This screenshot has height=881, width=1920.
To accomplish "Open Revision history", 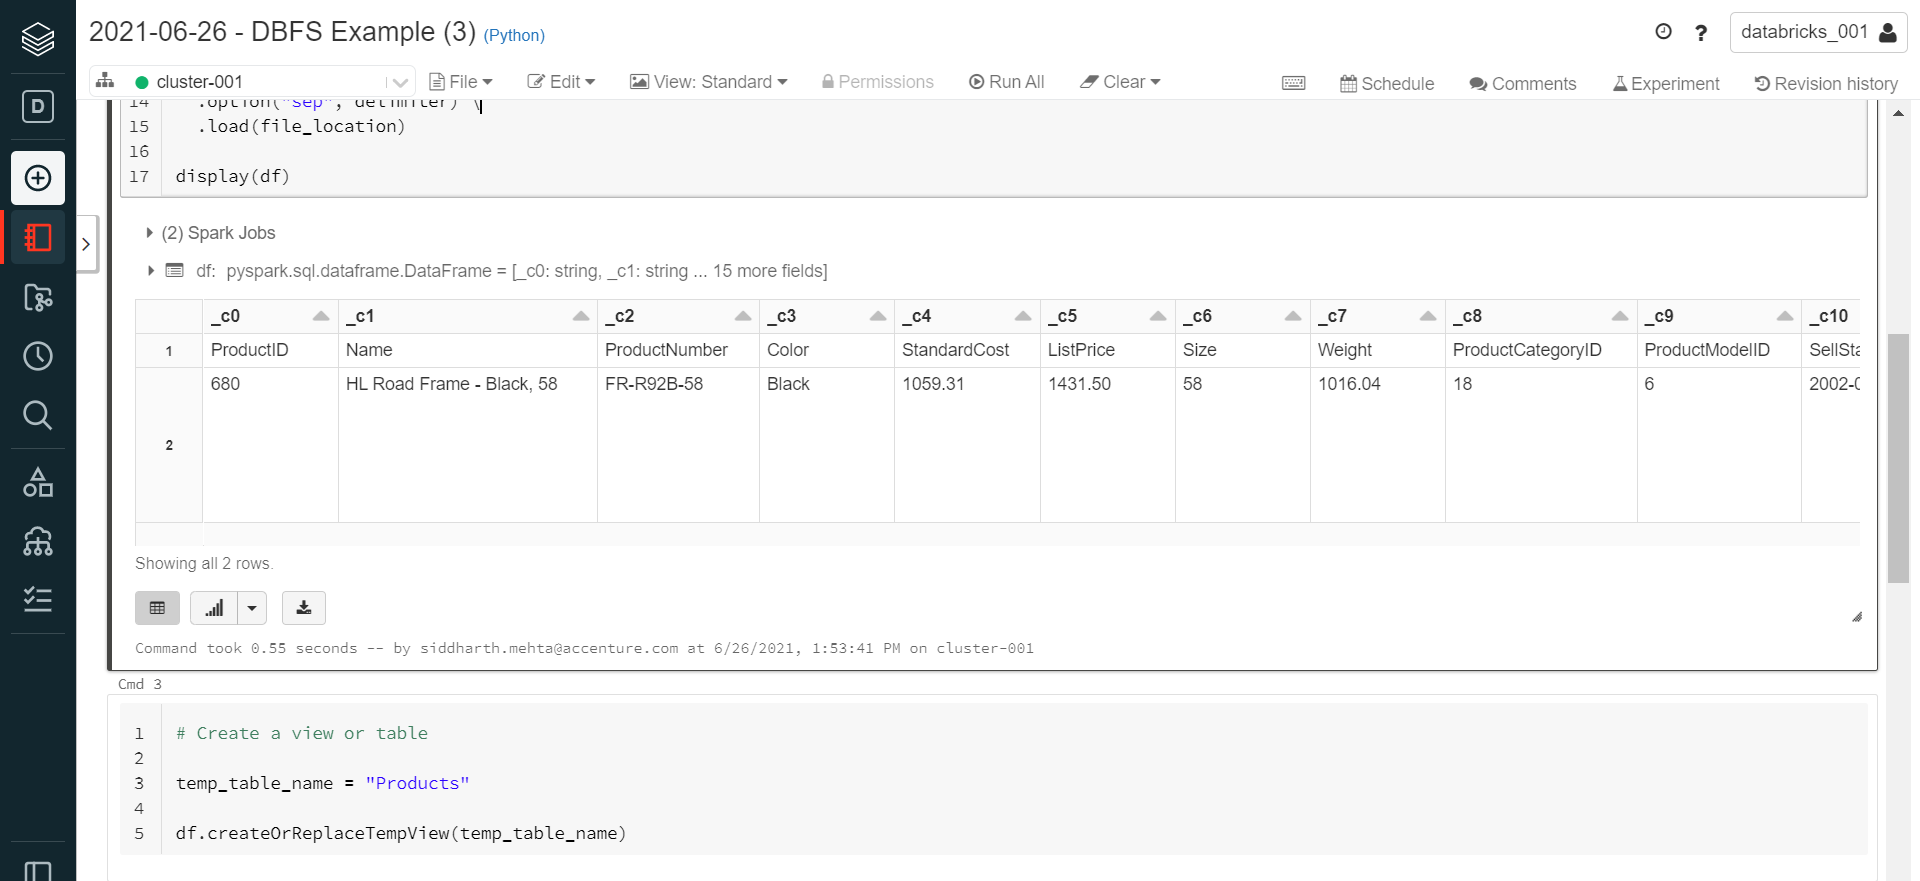I will click(1826, 84).
